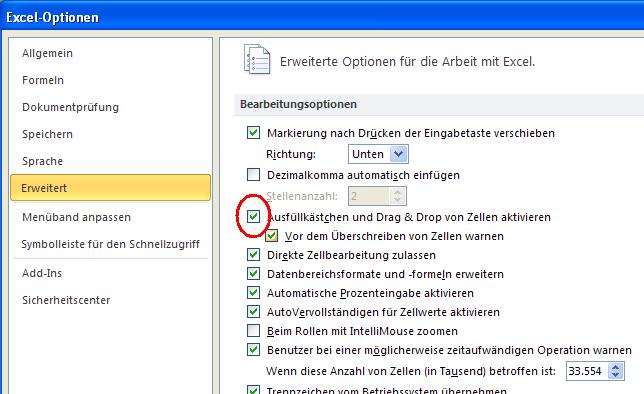
Task: Click the Stellenanzahl: label
Action: point(302,196)
